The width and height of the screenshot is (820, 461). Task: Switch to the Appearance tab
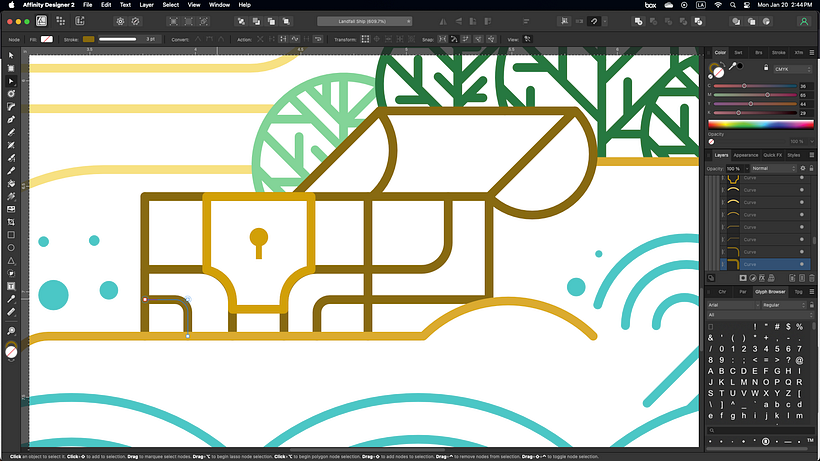(746, 155)
